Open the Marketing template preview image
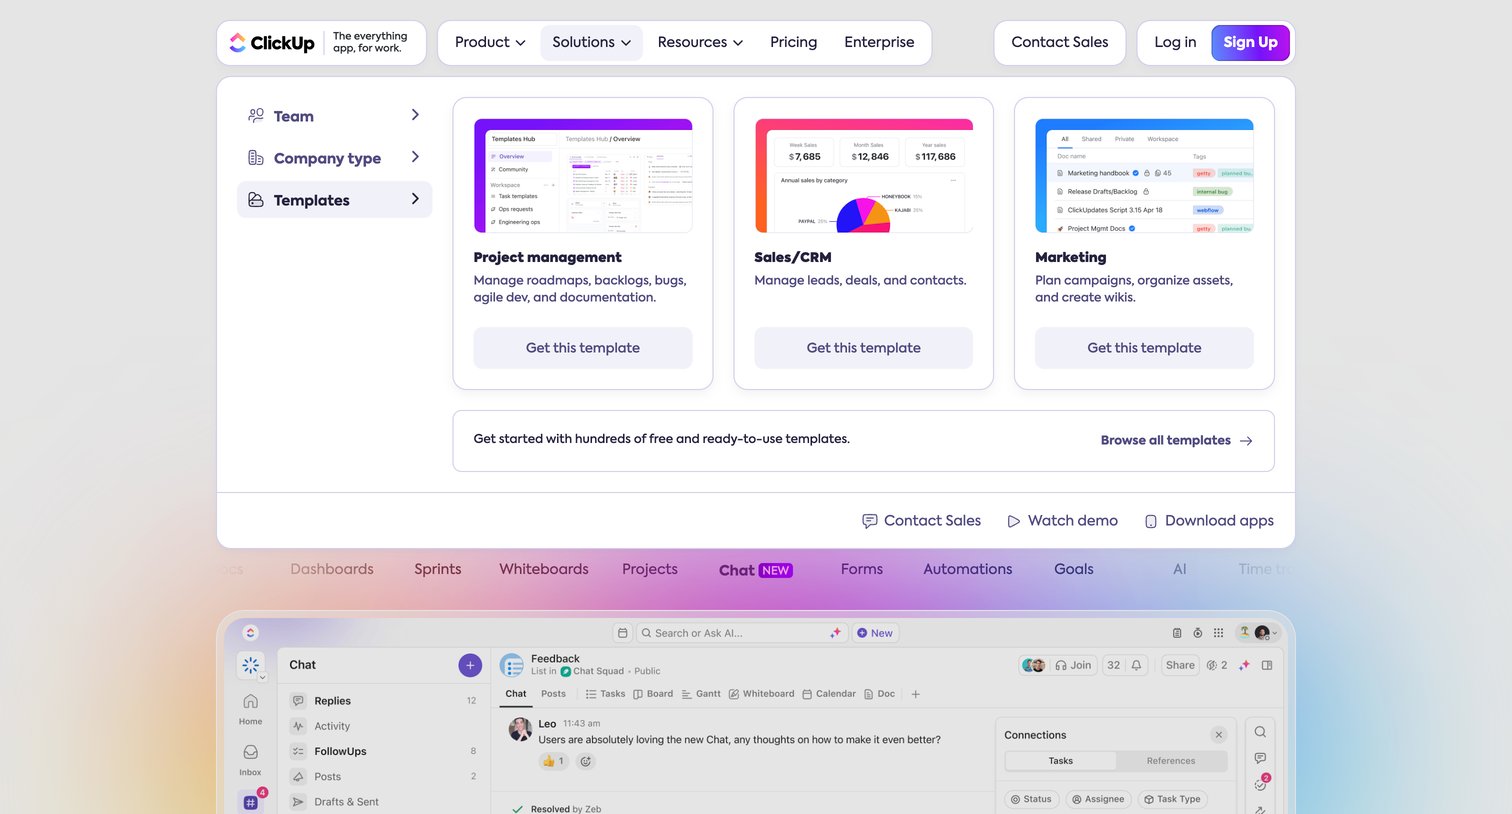Screen dimensions: 1512x814 point(1144,176)
